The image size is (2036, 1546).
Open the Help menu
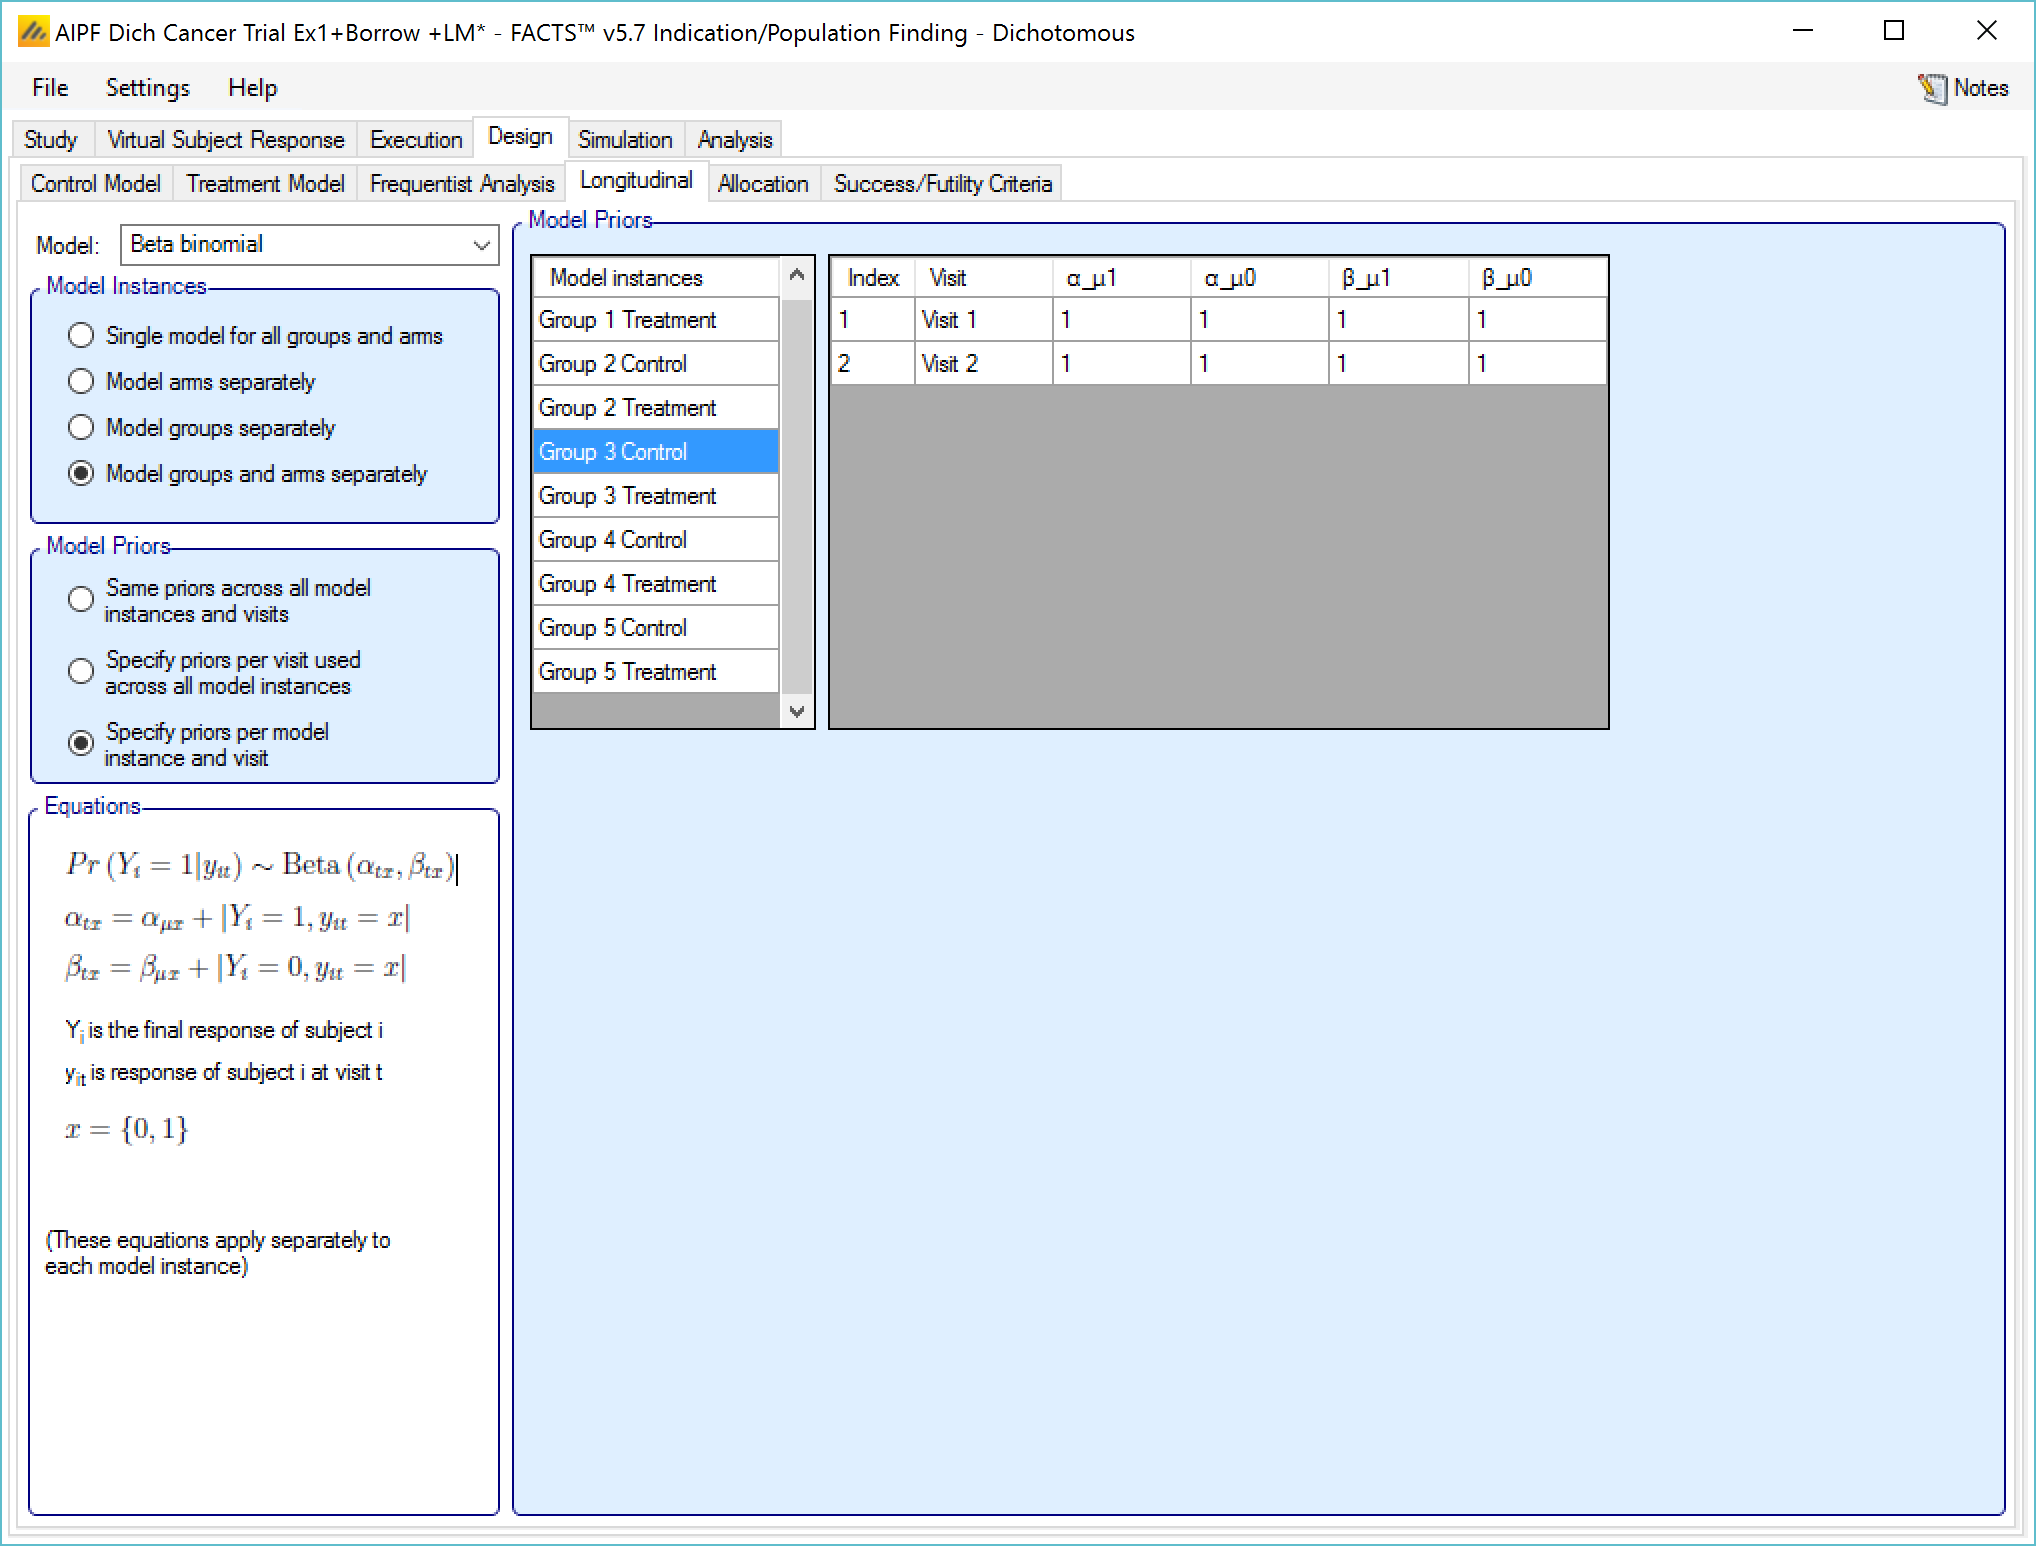[x=252, y=88]
